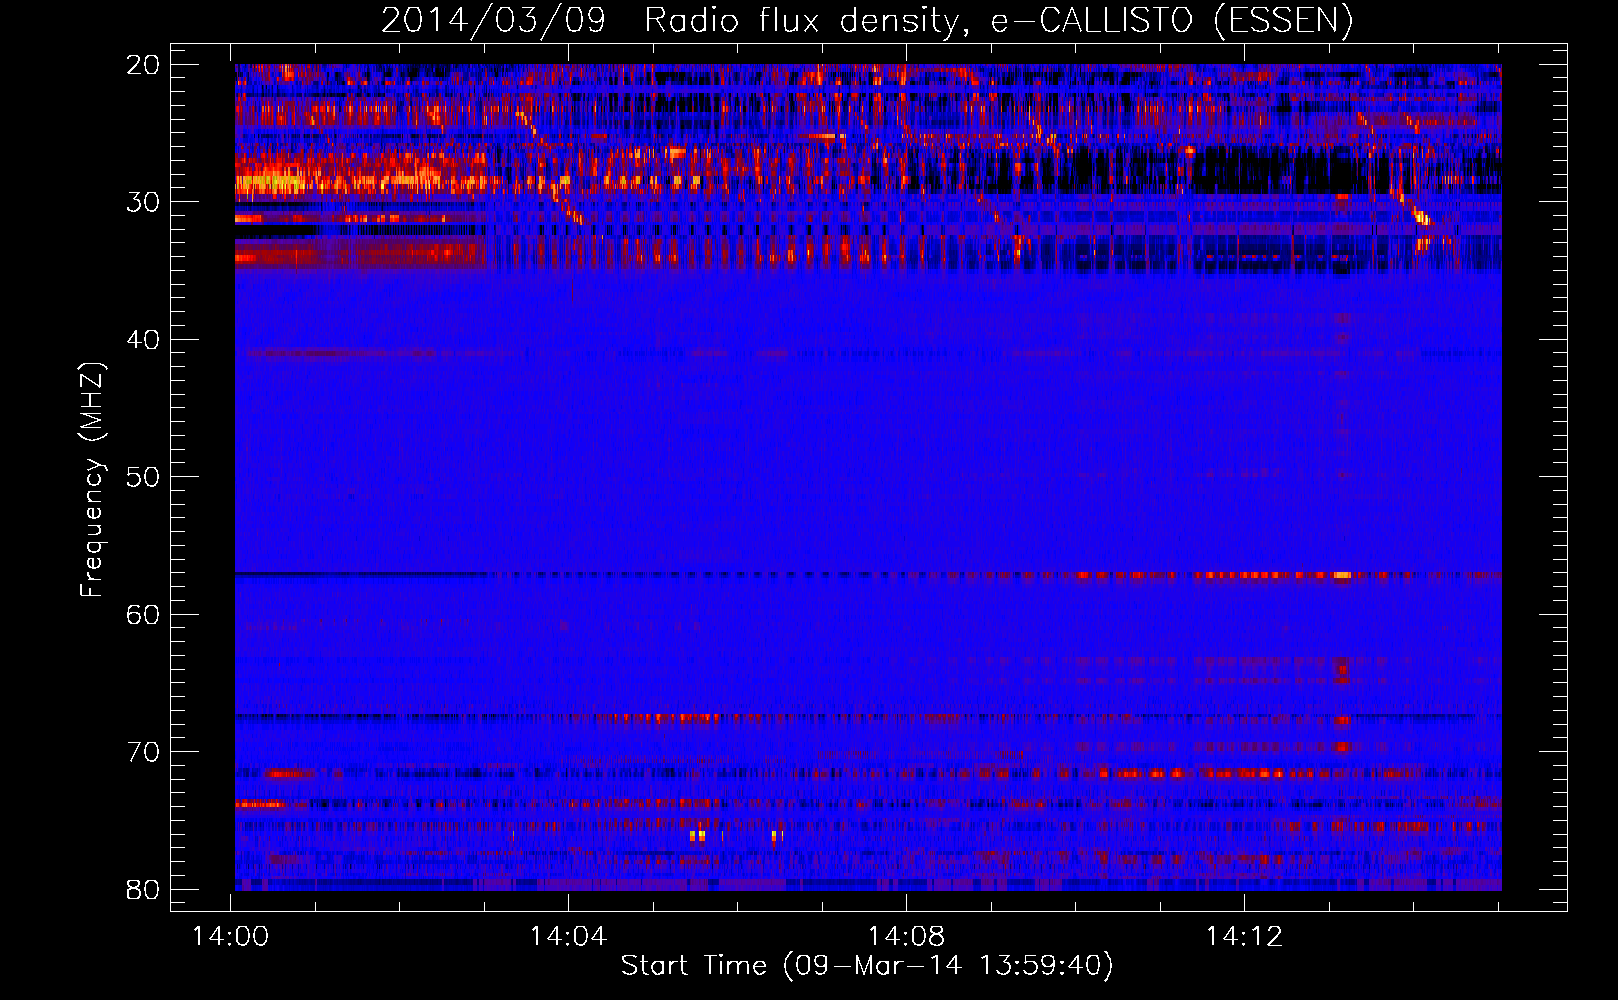Image resolution: width=1618 pixels, height=1000 pixels.
Task: Click the 30 MHz tick label
Action: (x=143, y=202)
